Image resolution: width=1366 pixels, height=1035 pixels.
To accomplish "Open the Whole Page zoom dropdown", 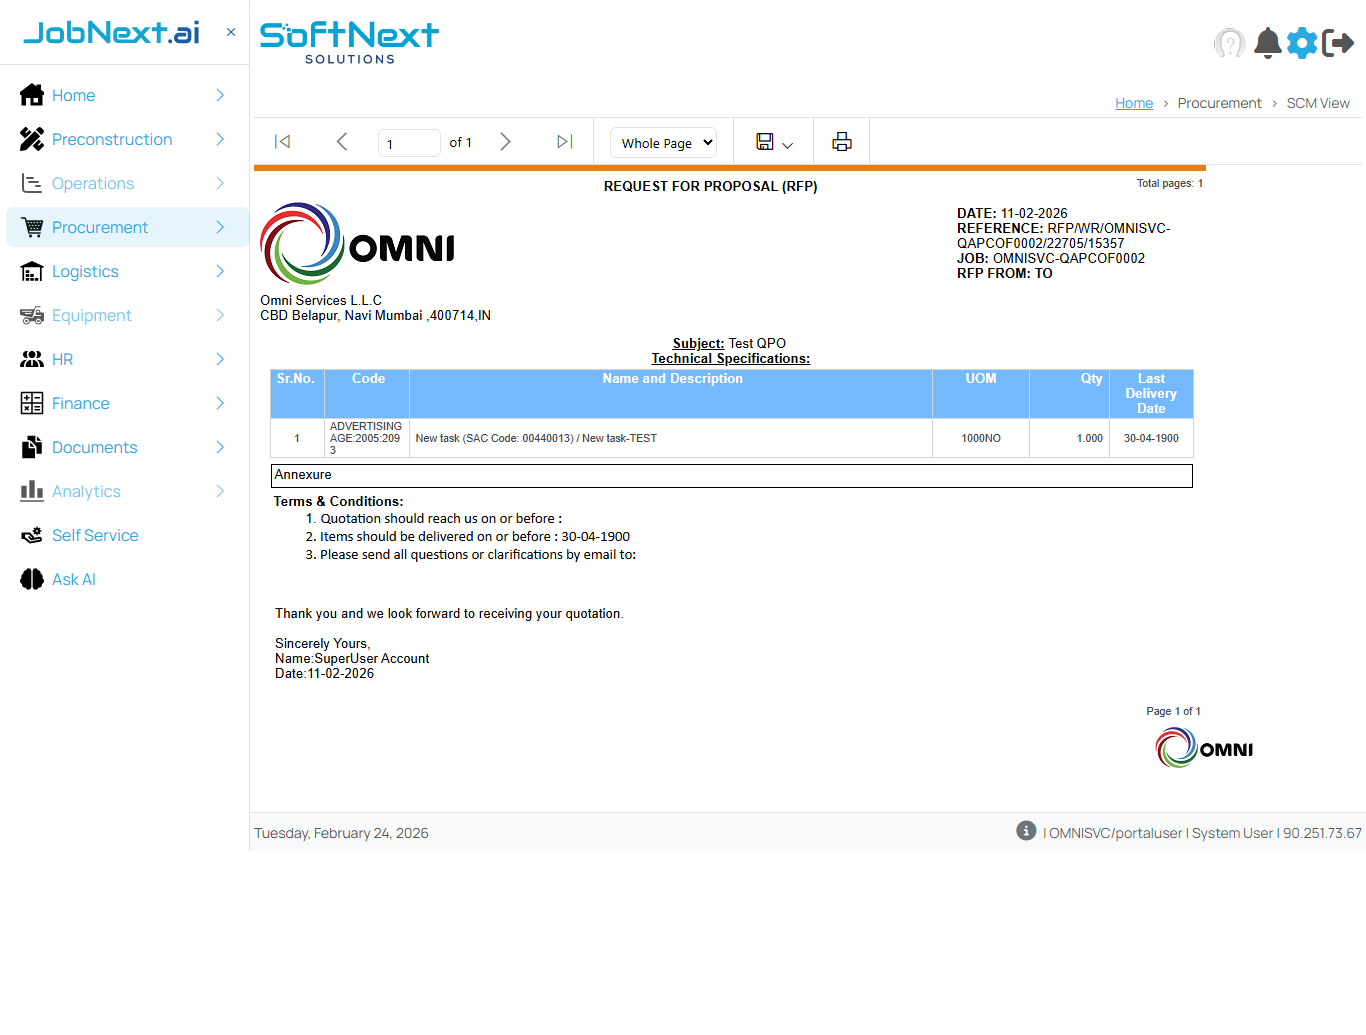I will pyautogui.click(x=663, y=142).
